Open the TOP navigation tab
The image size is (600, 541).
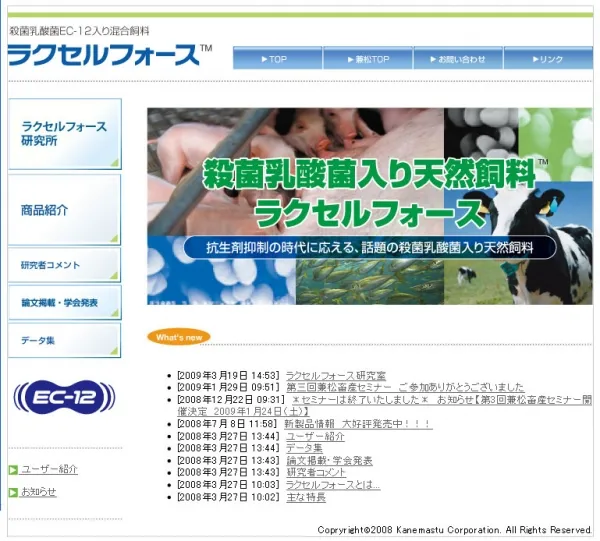(277, 58)
